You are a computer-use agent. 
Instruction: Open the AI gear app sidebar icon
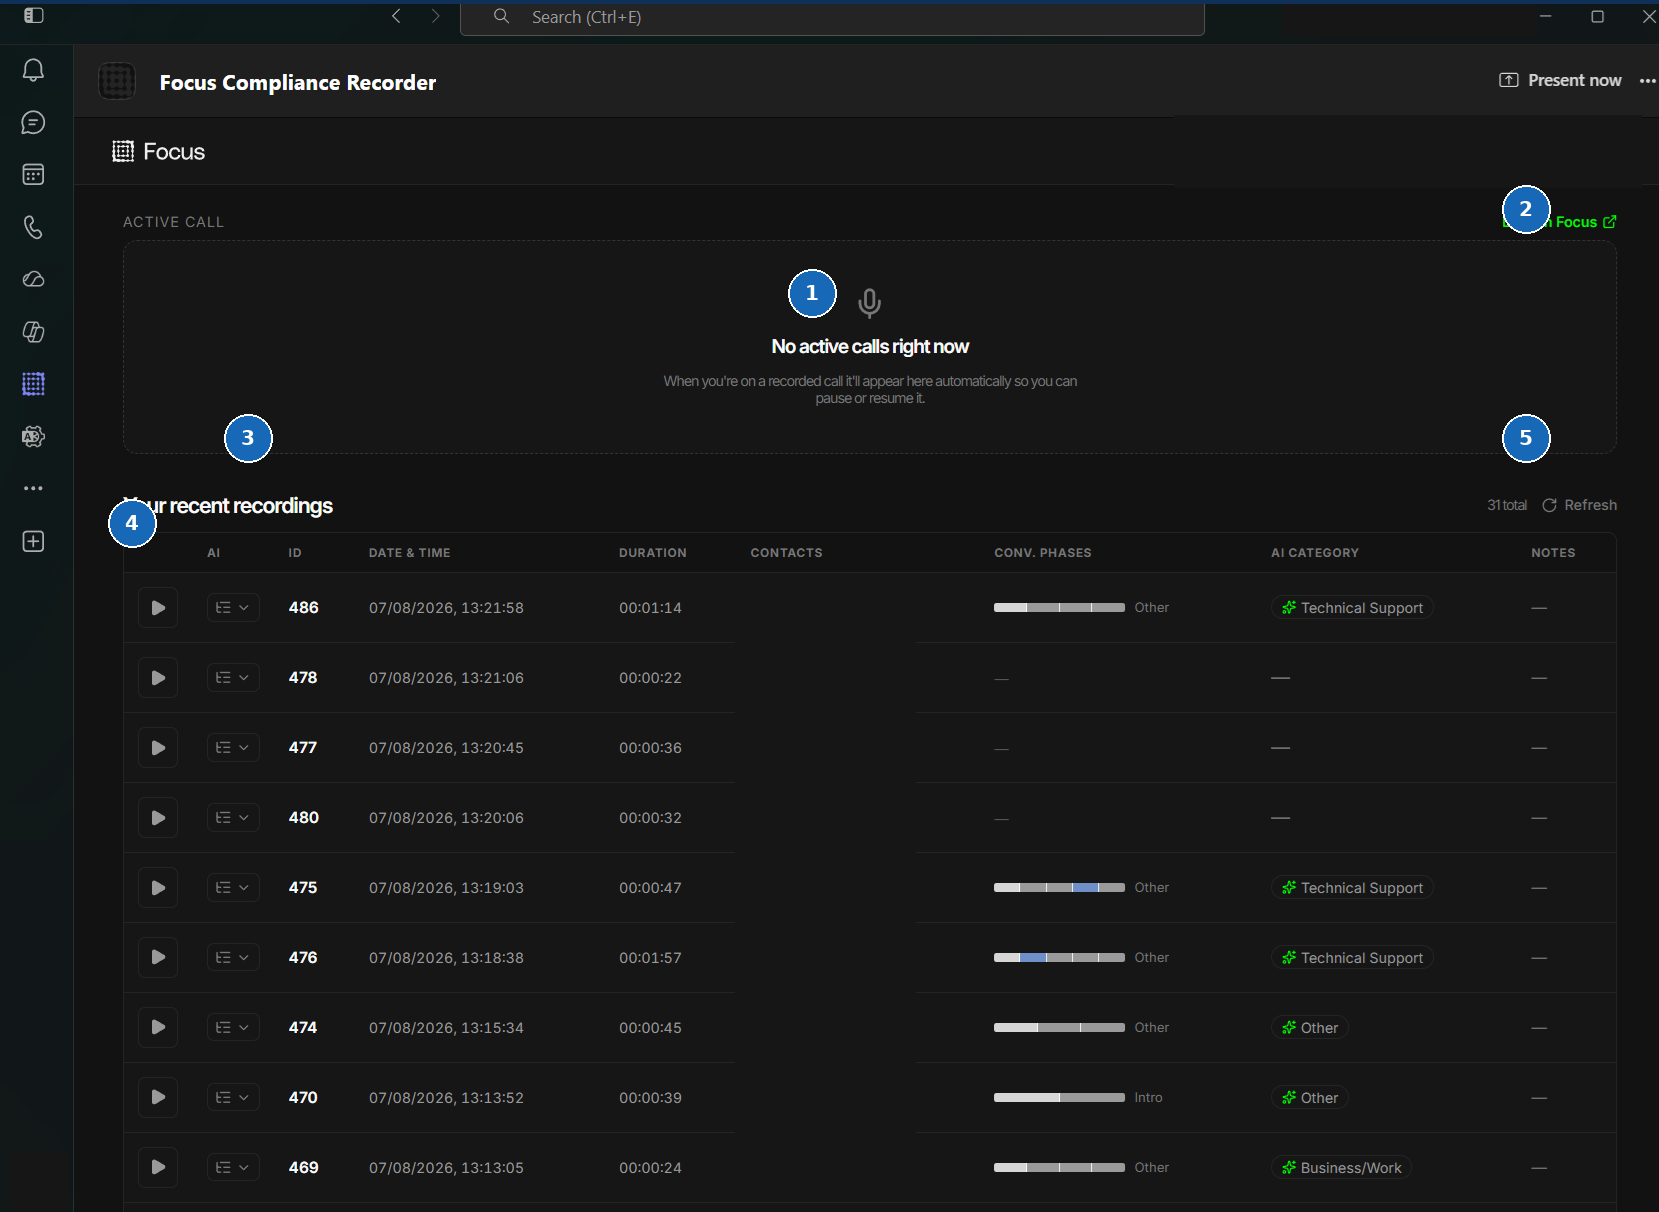33,436
